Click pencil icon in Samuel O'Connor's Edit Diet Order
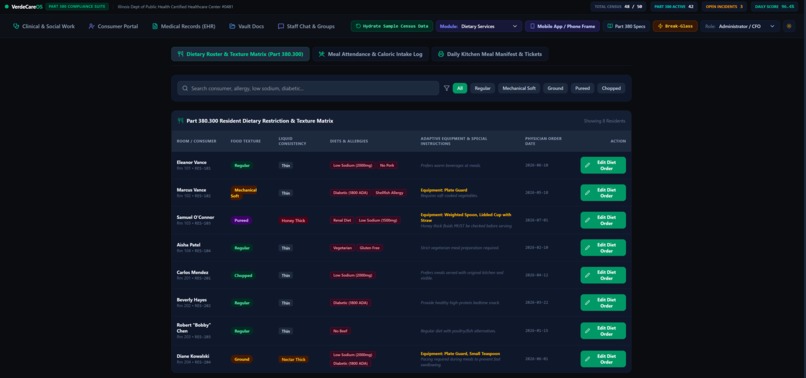Screen dimensions: 806x378 coord(588,220)
